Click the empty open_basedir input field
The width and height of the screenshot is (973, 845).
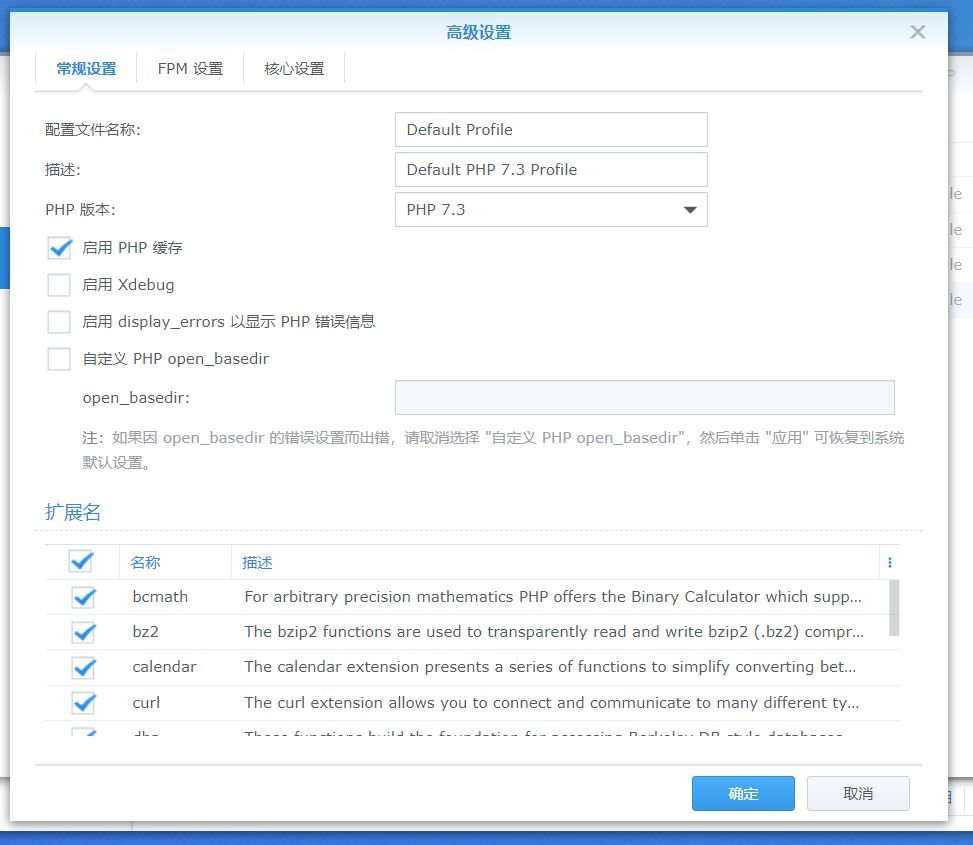(x=645, y=397)
